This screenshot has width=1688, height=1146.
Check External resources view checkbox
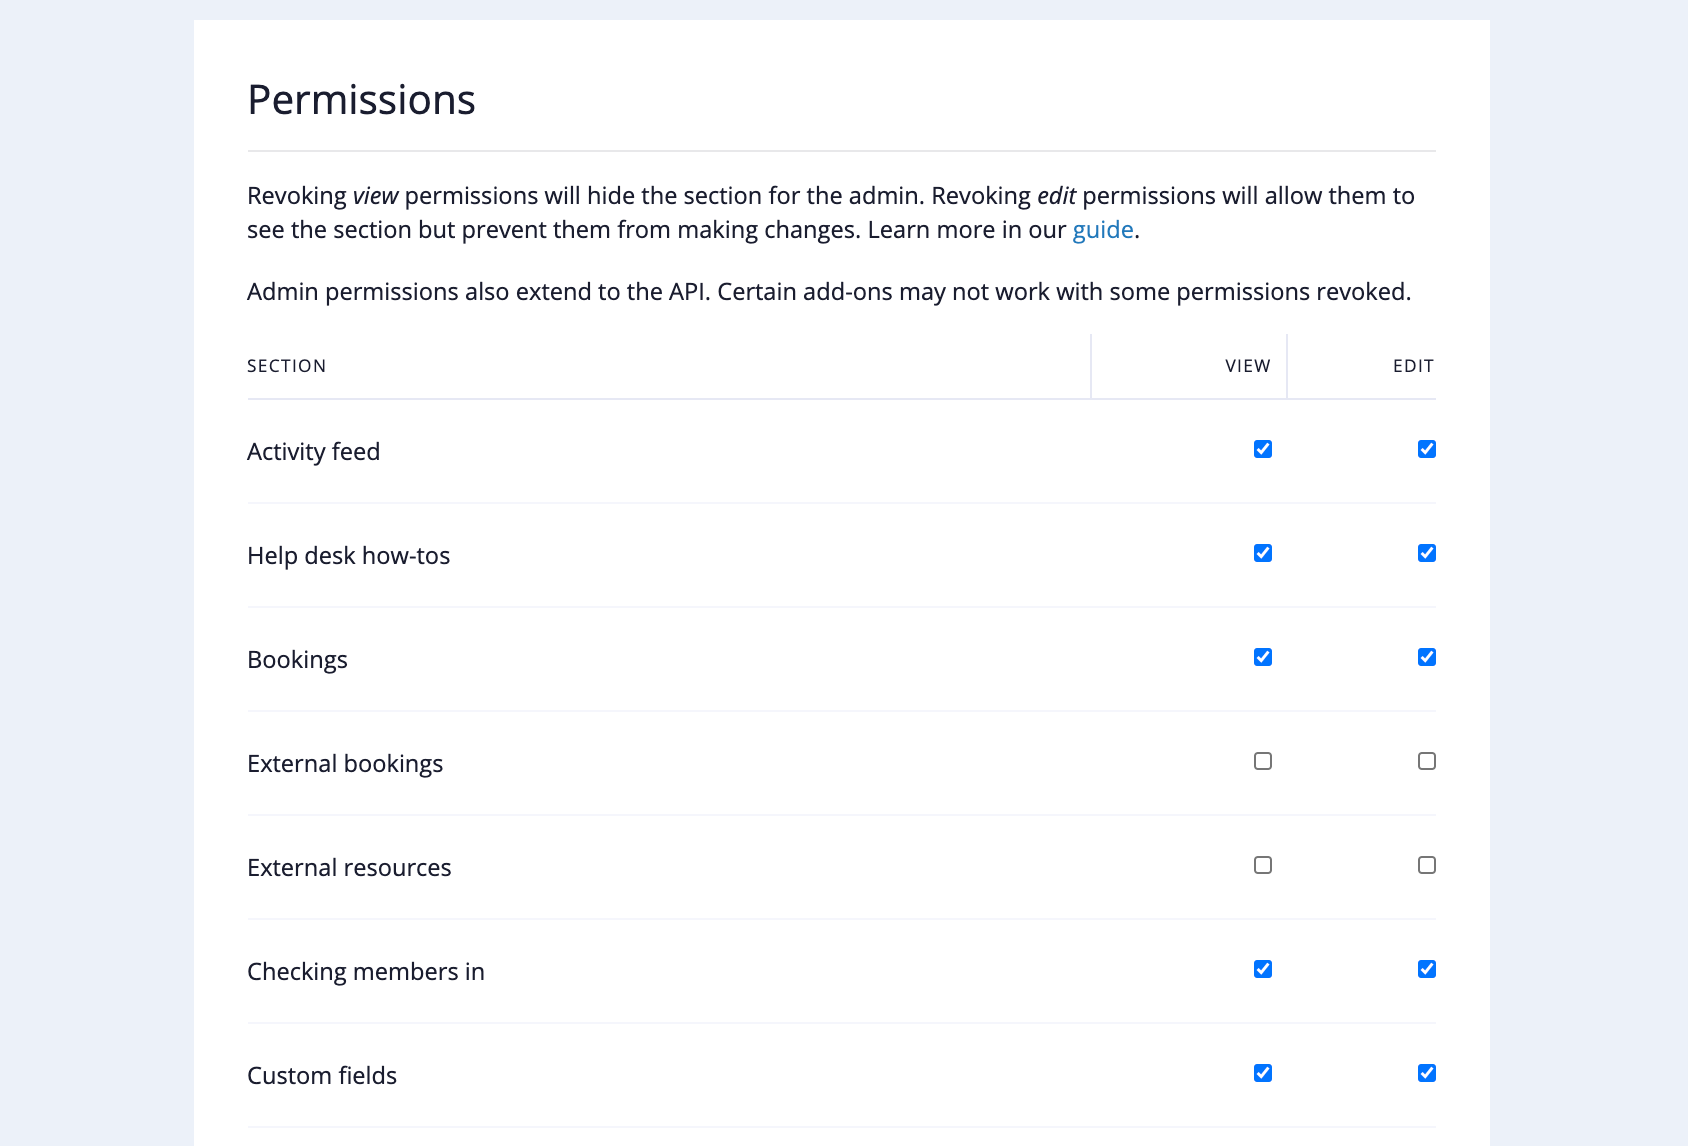(x=1263, y=865)
